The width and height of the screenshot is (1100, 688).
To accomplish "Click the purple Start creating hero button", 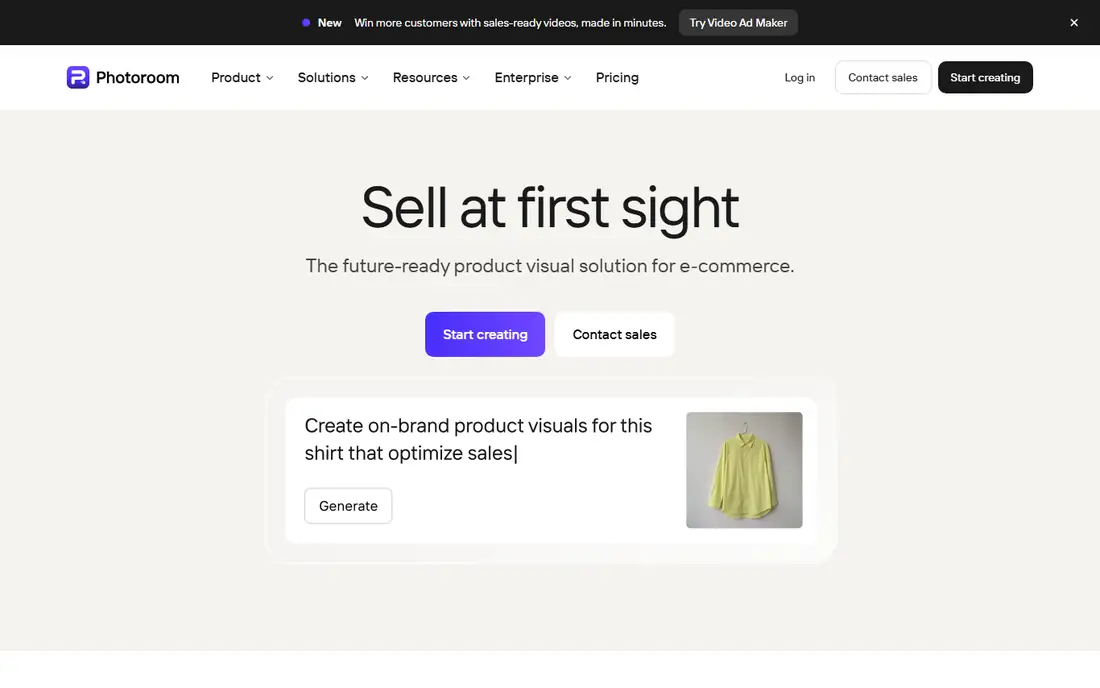I will (485, 335).
